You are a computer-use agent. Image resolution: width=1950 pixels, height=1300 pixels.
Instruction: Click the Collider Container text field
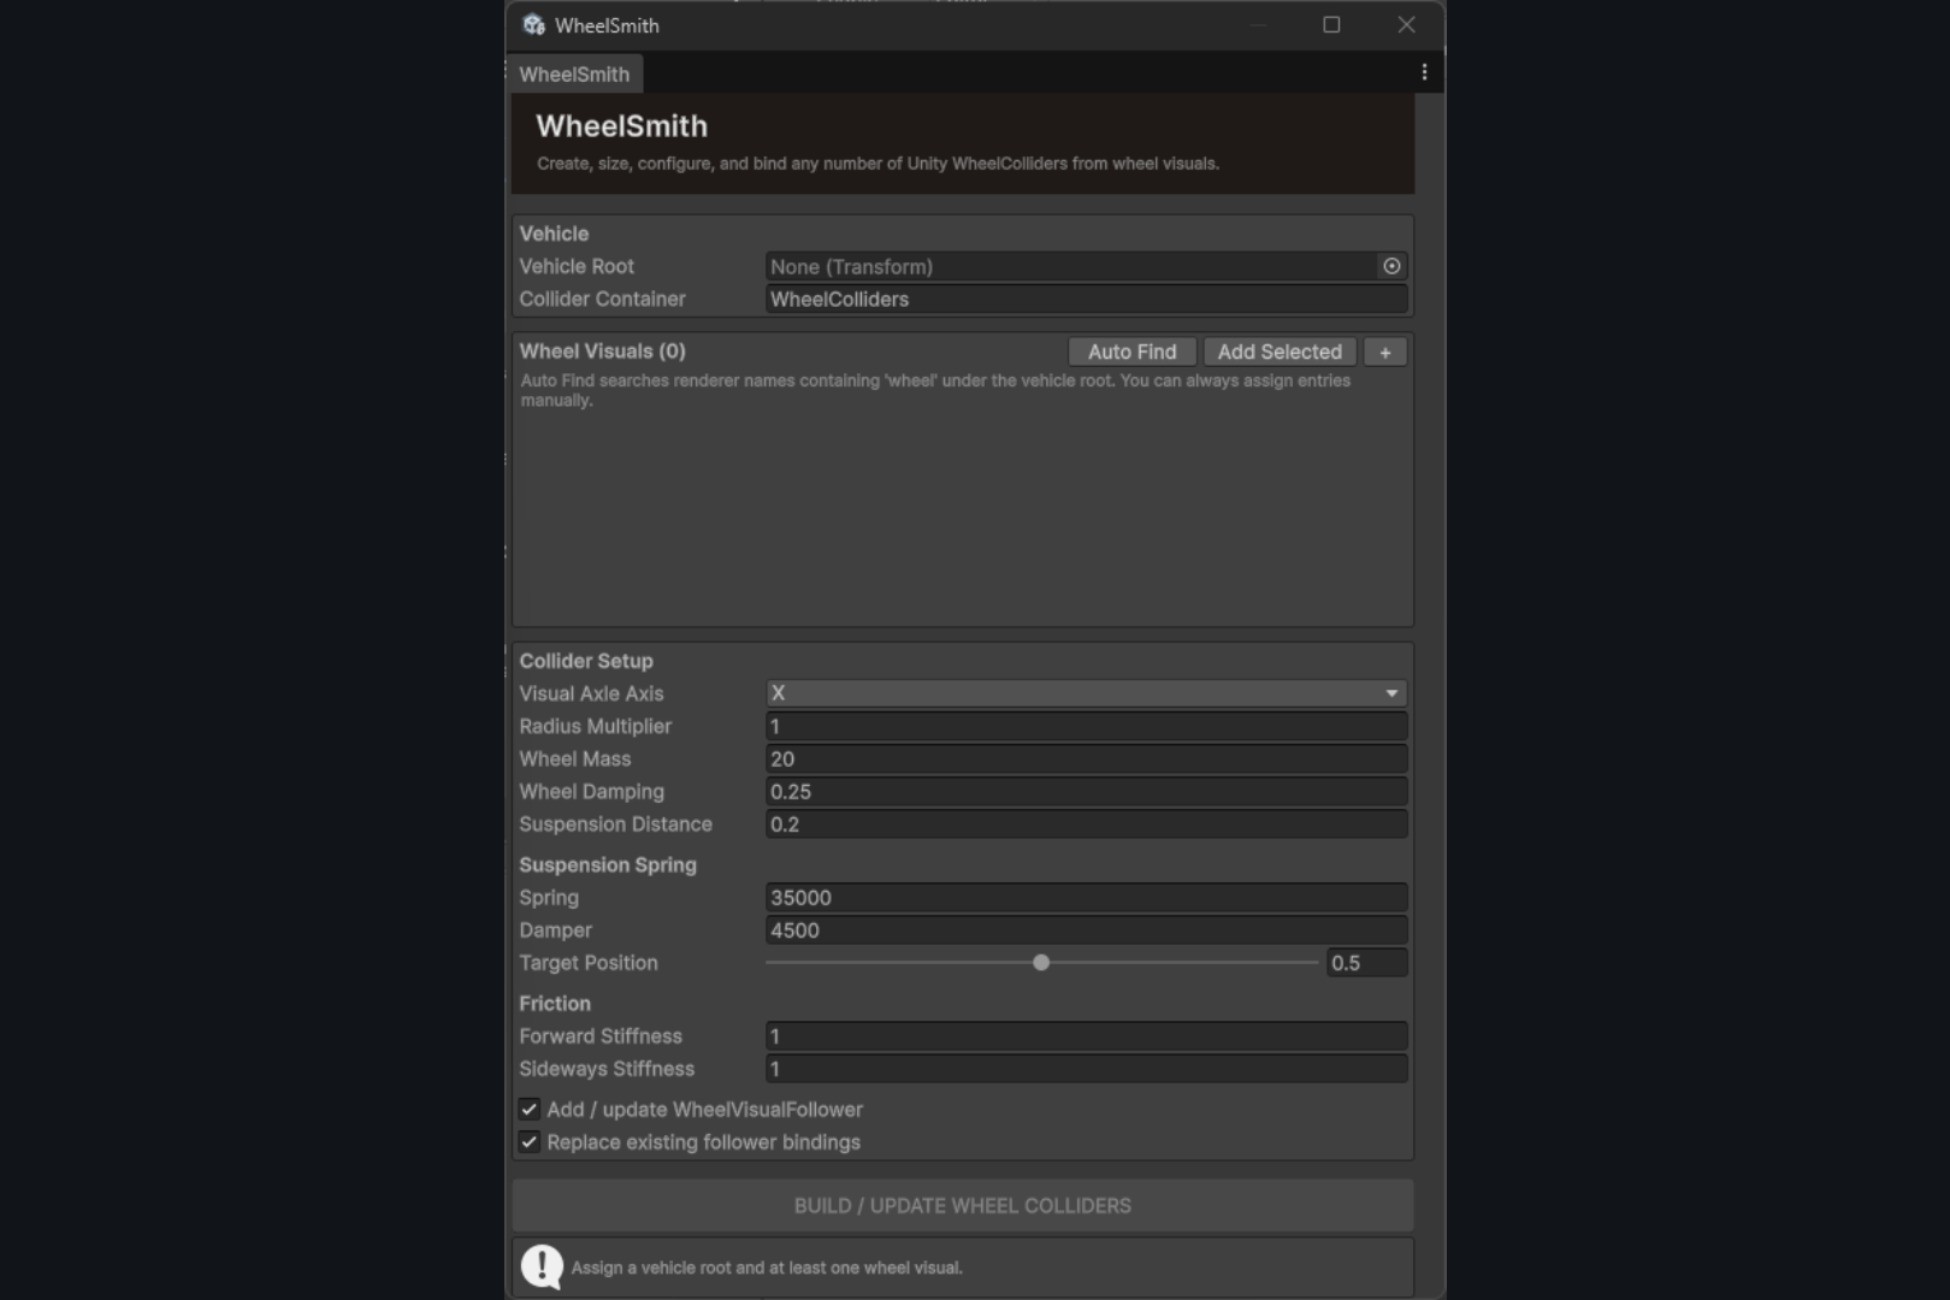1086,299
